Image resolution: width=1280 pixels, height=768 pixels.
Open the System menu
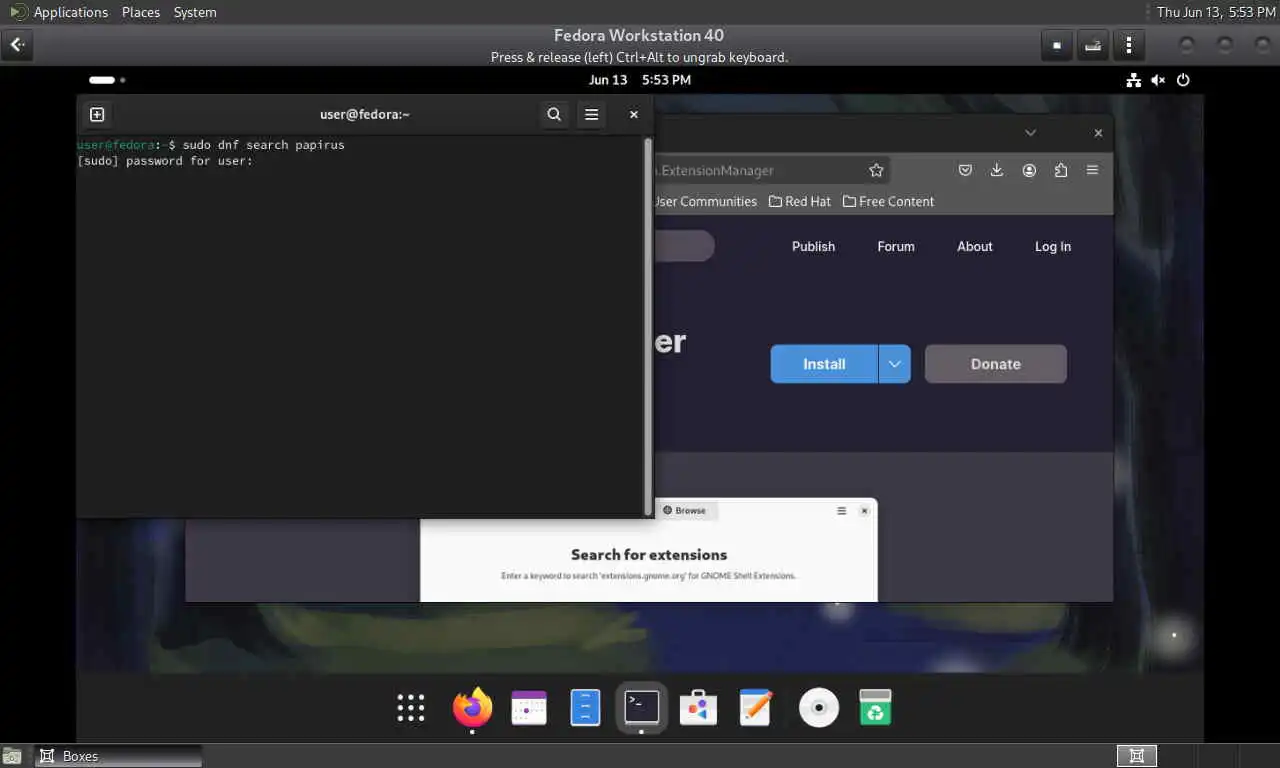195,12
